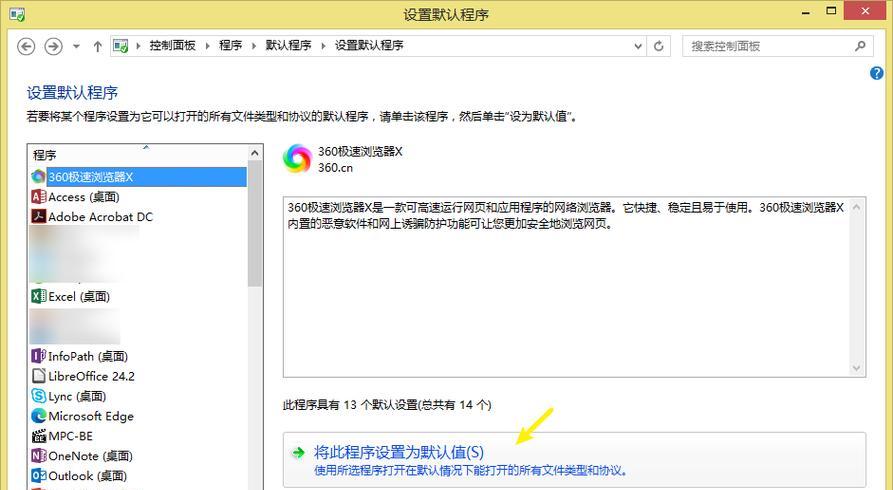Image resolution: width=893 pixels, height=490 pixels.
Task: Click the MPC-BE clapperboard icon
Action: [x=38, y=436]
